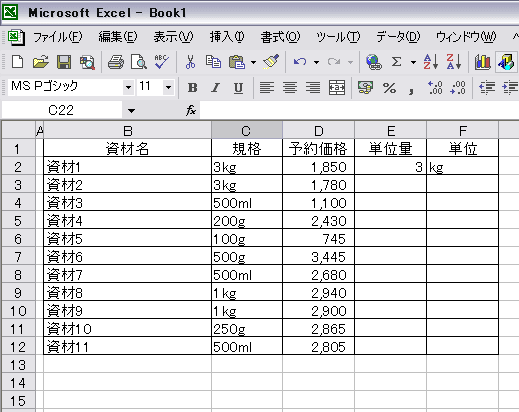Expand the MS Pゴシック font dropdown
The height and width of the screenshot is (412, 519).
pos(128,87)
